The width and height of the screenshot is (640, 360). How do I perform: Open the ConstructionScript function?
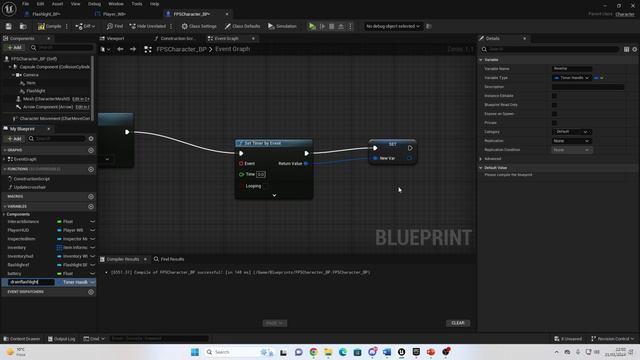click(31, 179)
